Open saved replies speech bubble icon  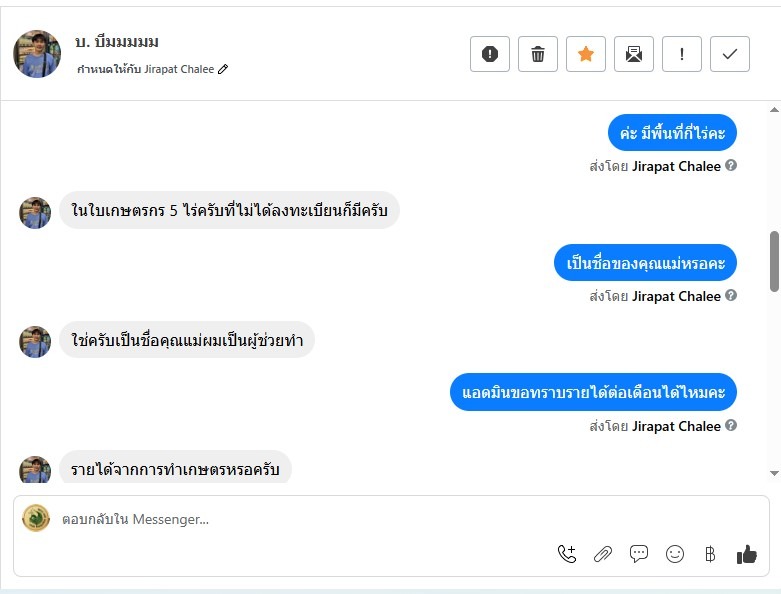pyautogui.click(x=639, y=554)
